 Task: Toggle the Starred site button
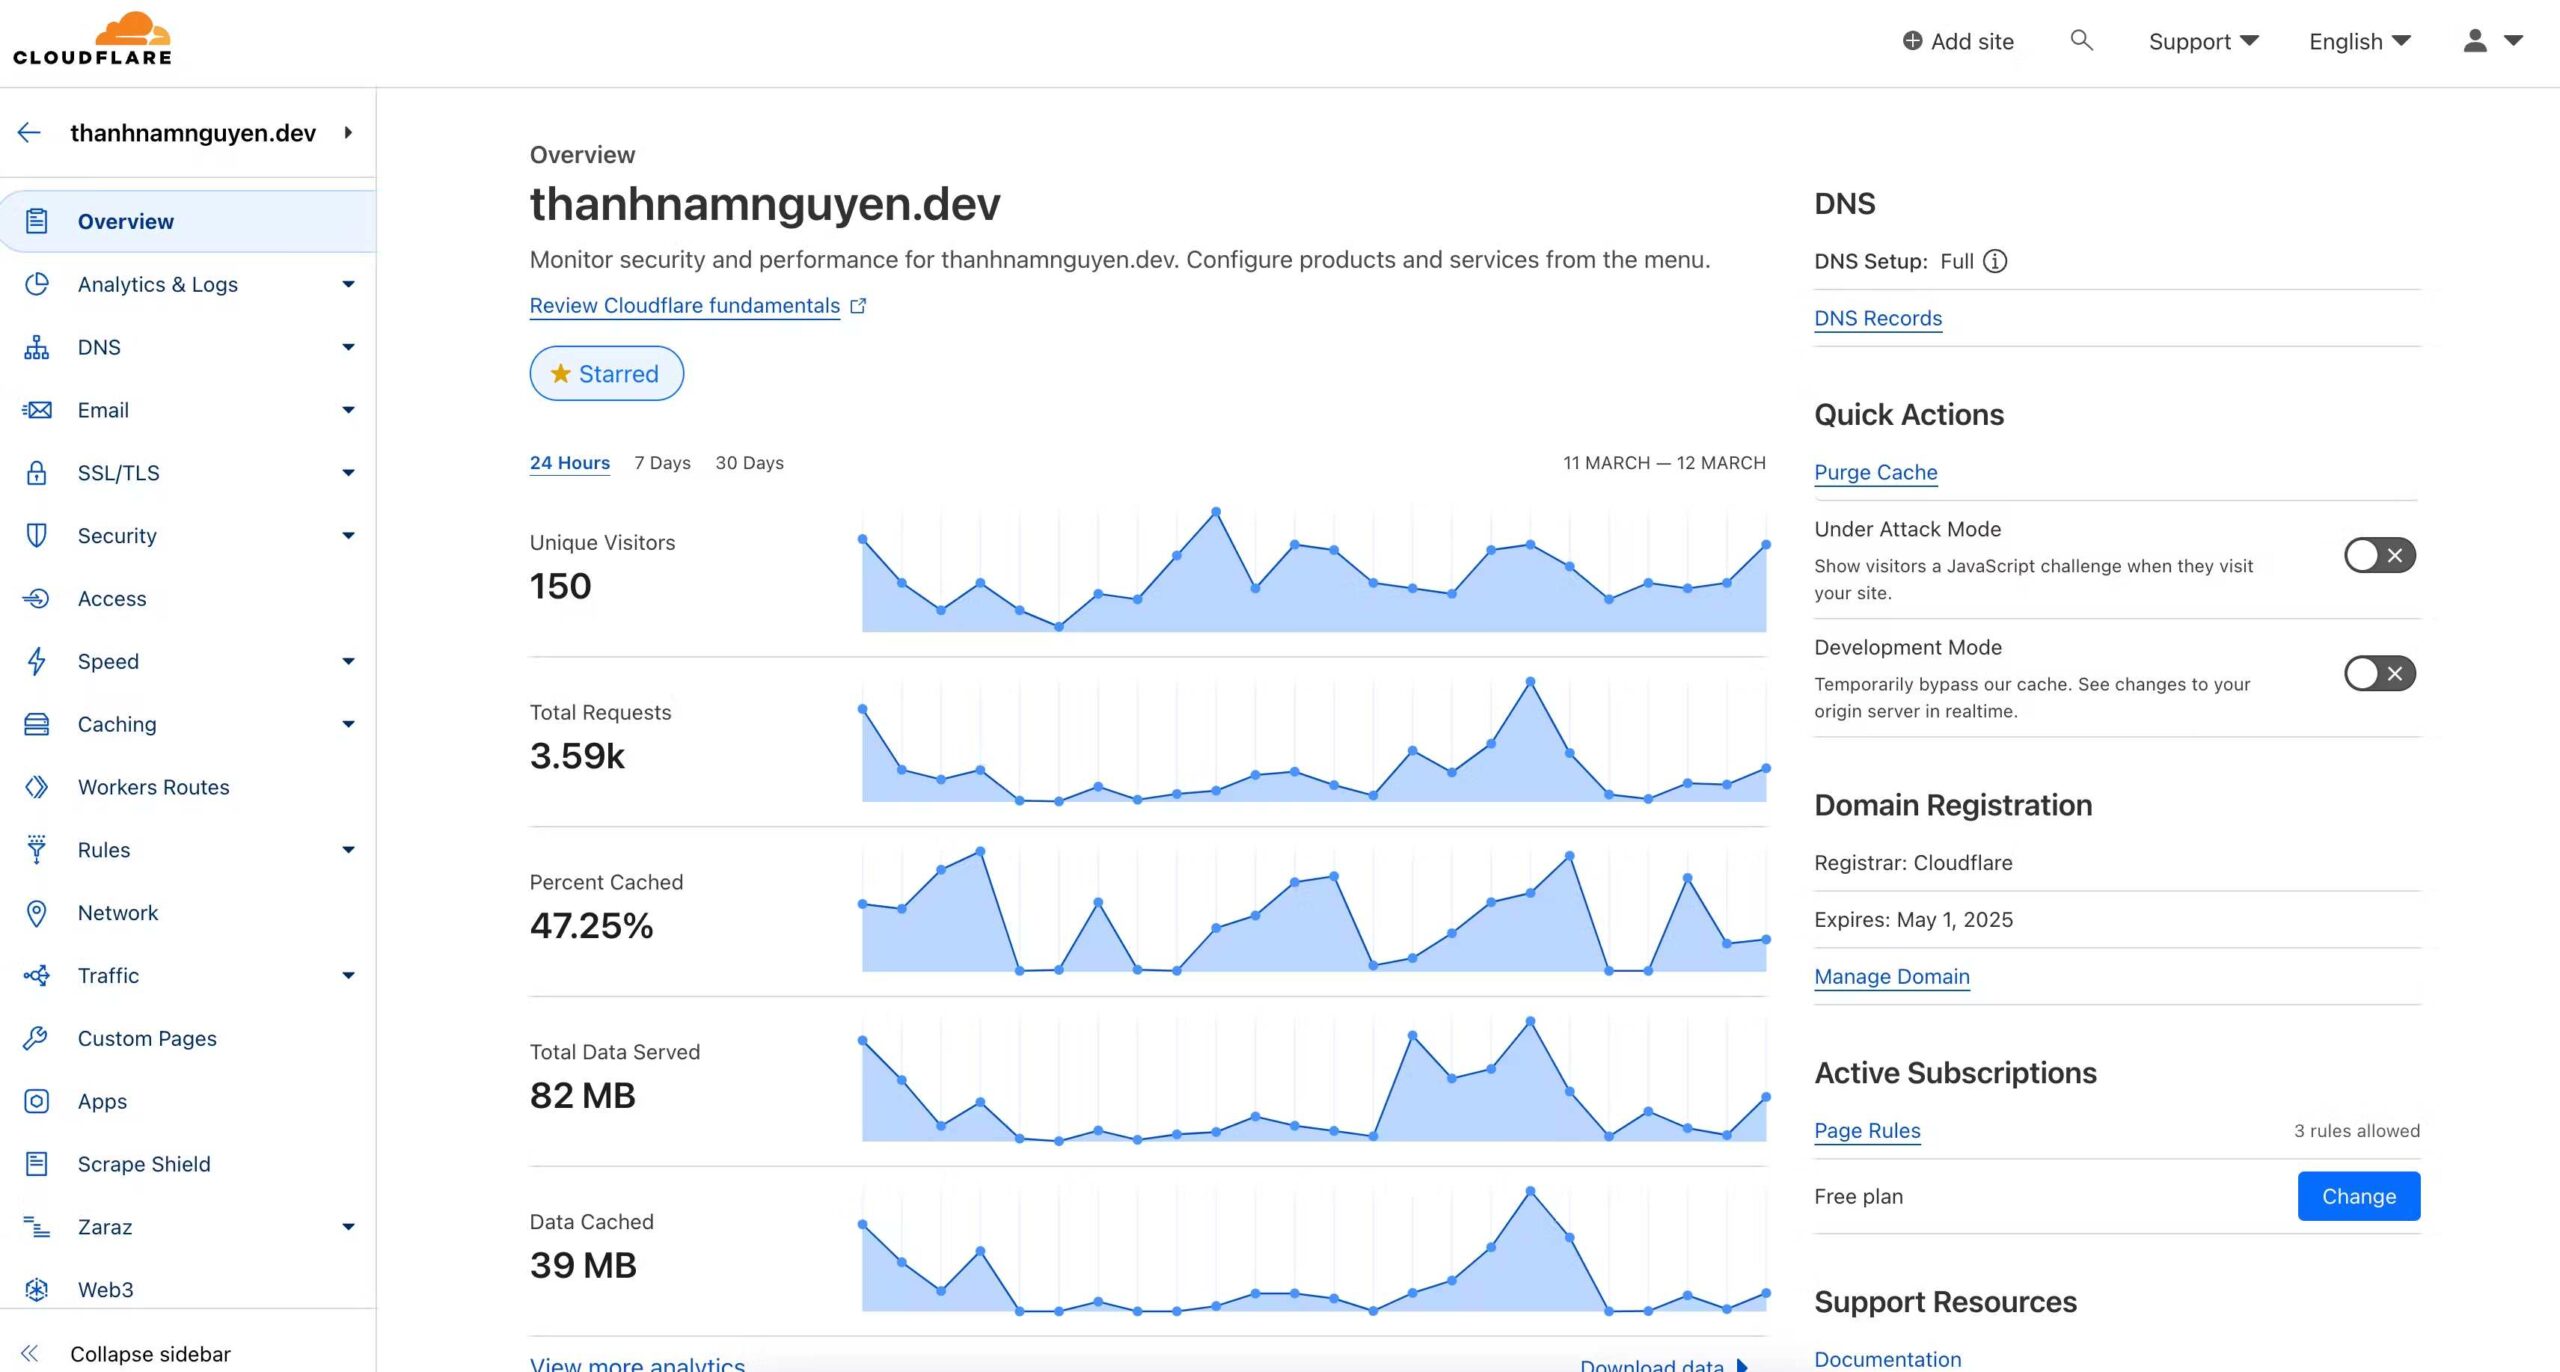pos(606,373)
